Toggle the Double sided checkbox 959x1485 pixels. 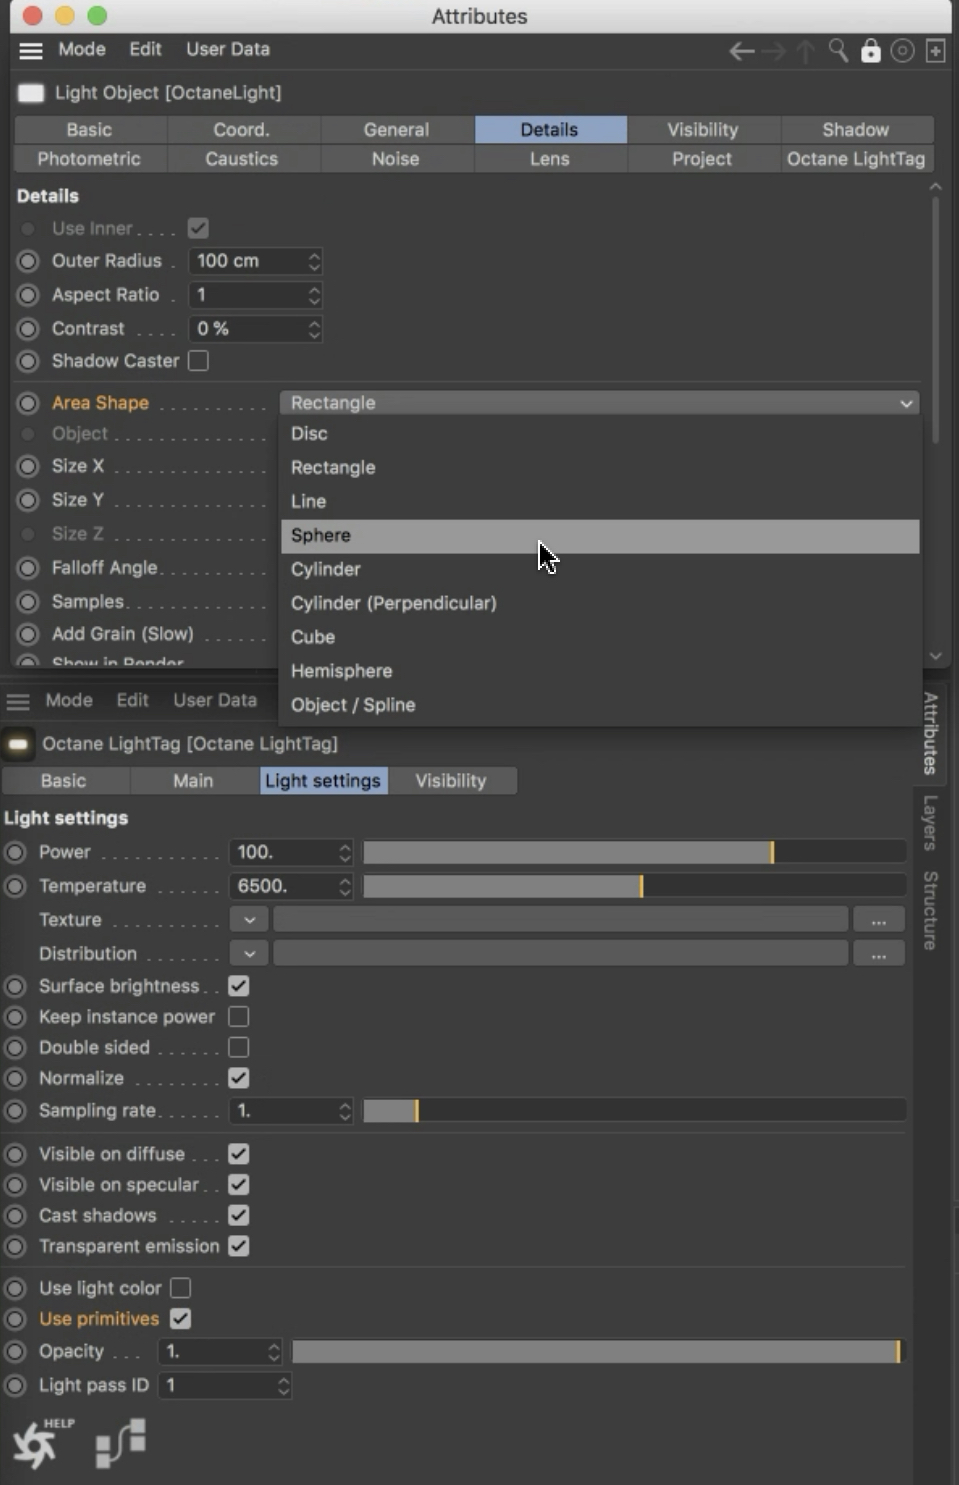point(238,1047)
